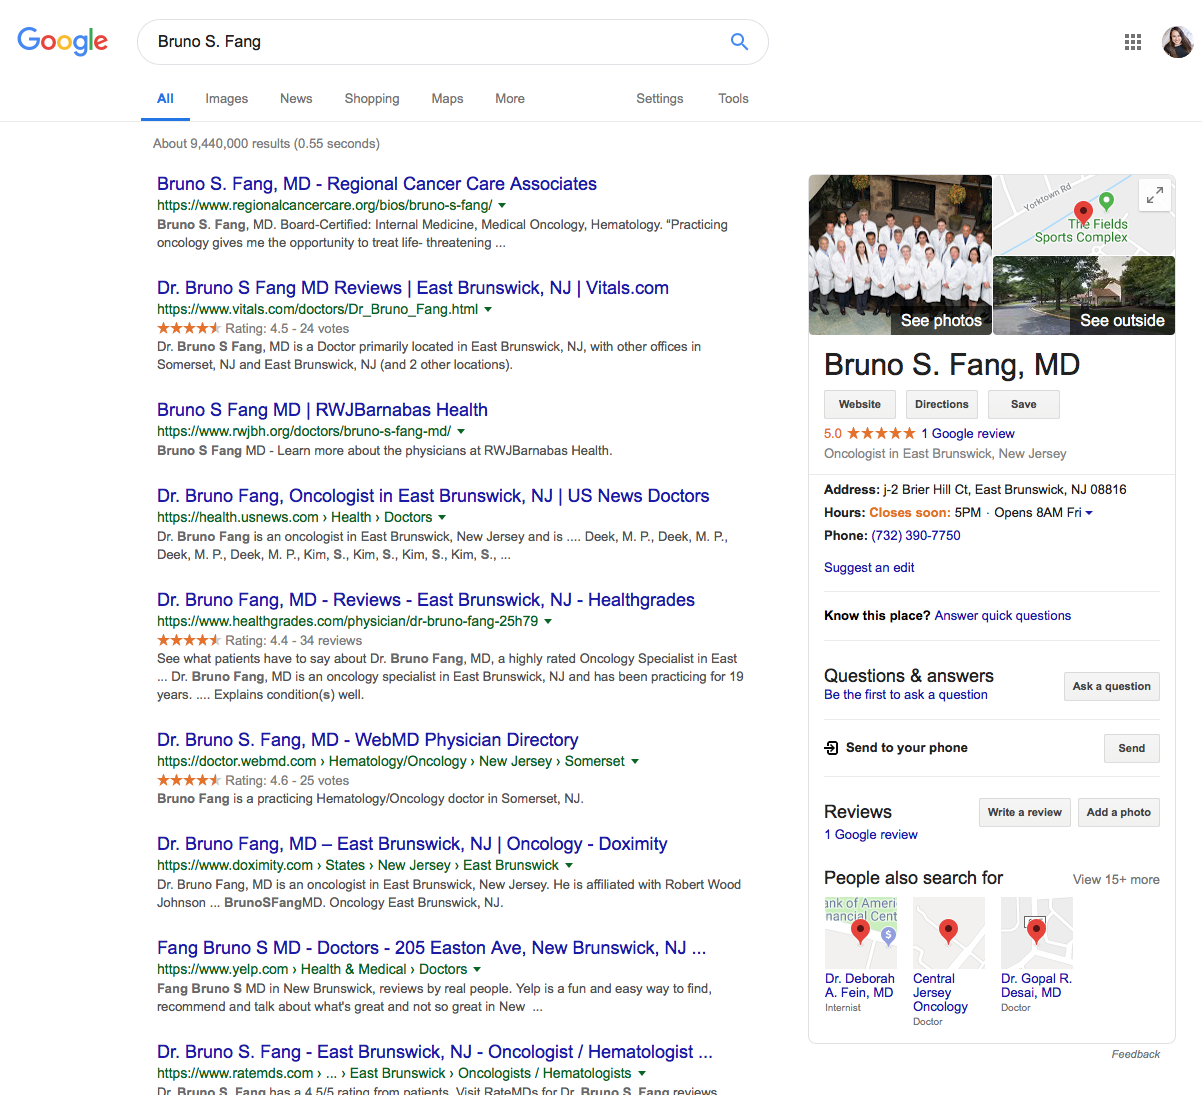Open the Dr. Deborah A. Fein map thumbnail
Viewport: 1202px width, 1095px height.
coord(861,933)
